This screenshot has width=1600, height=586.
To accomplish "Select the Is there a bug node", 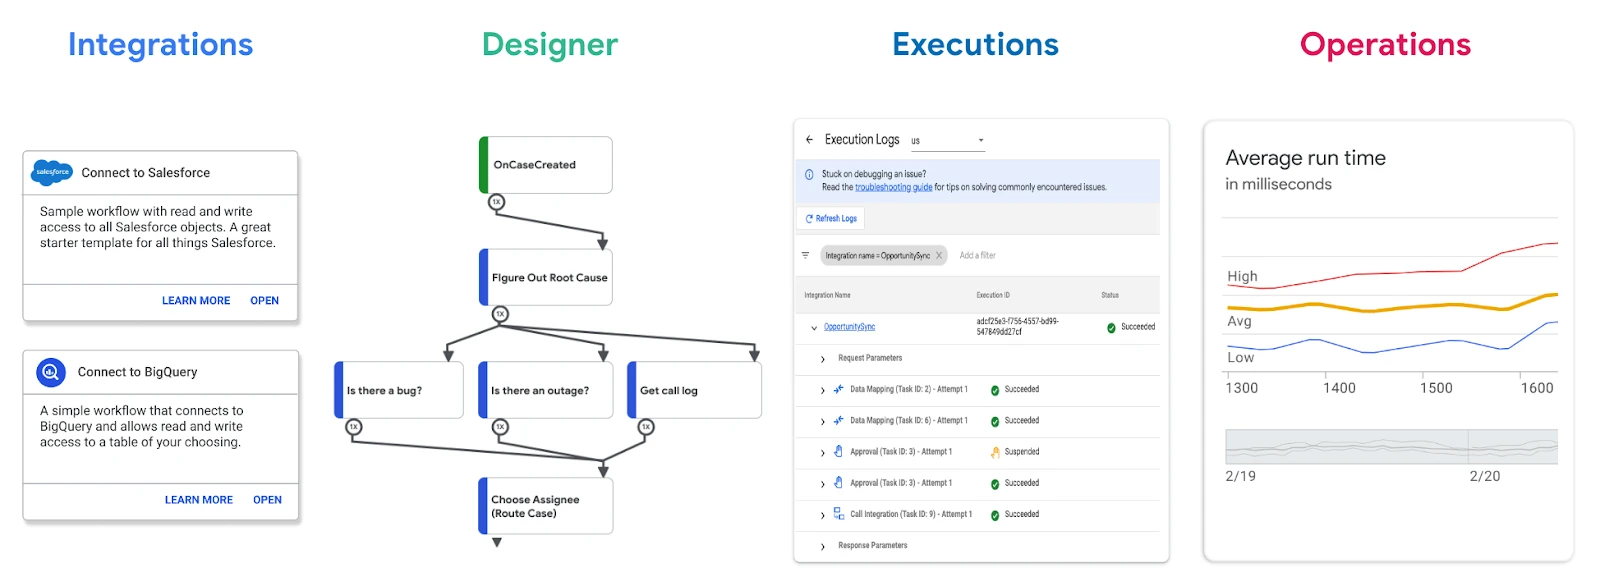I will pyautogui.click(x=399, y=390).
